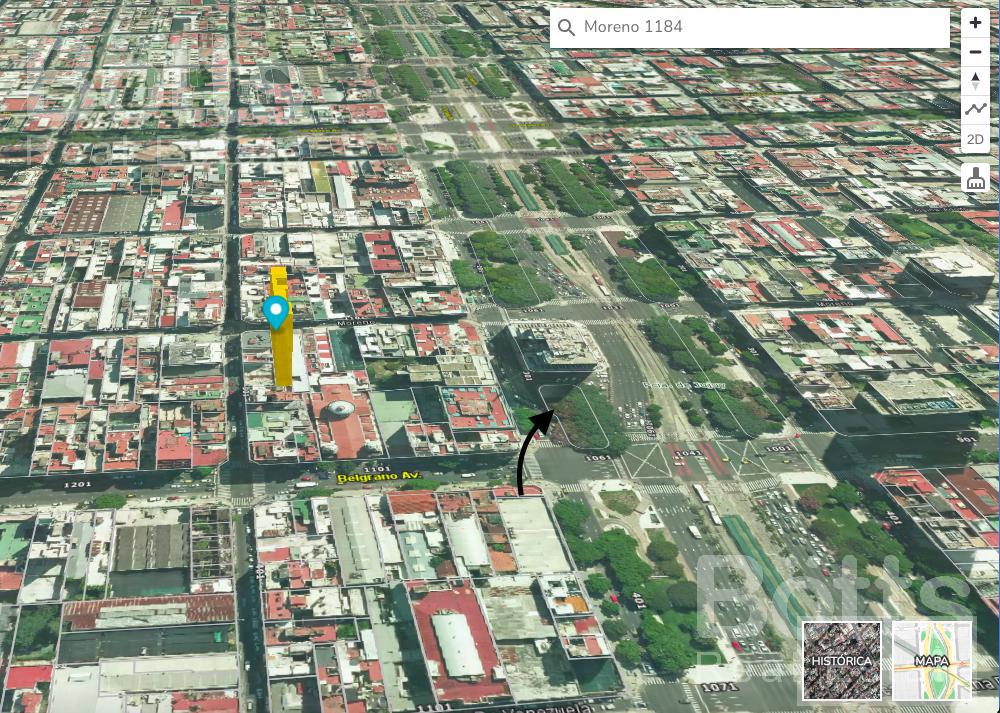Focus the address search field showing Moreno 1184

coord(749,27)
